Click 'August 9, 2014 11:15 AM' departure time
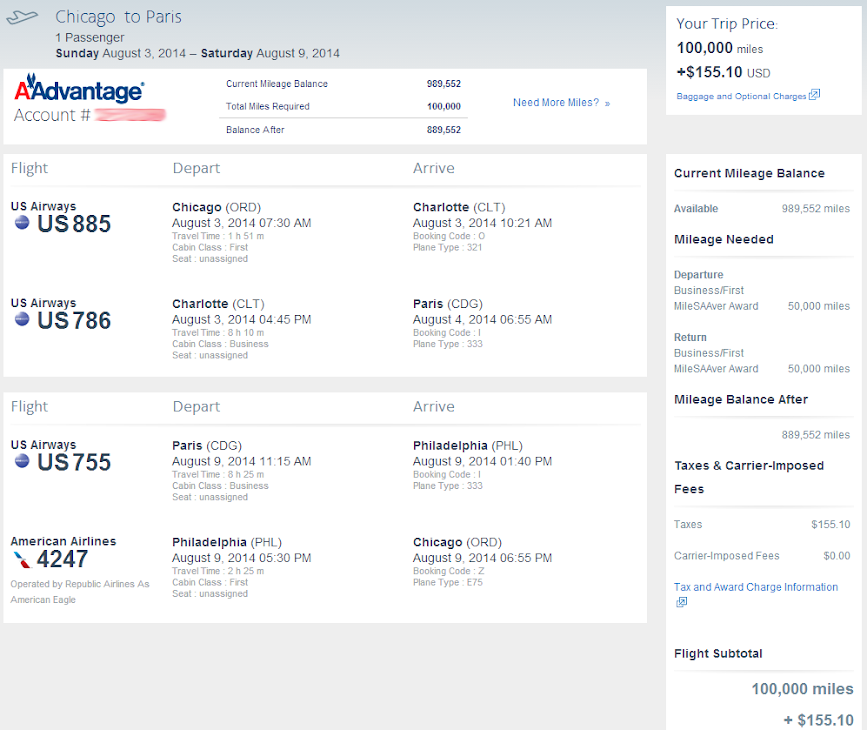The height and width of the screenshot is (730, 867). pos(241,461)
